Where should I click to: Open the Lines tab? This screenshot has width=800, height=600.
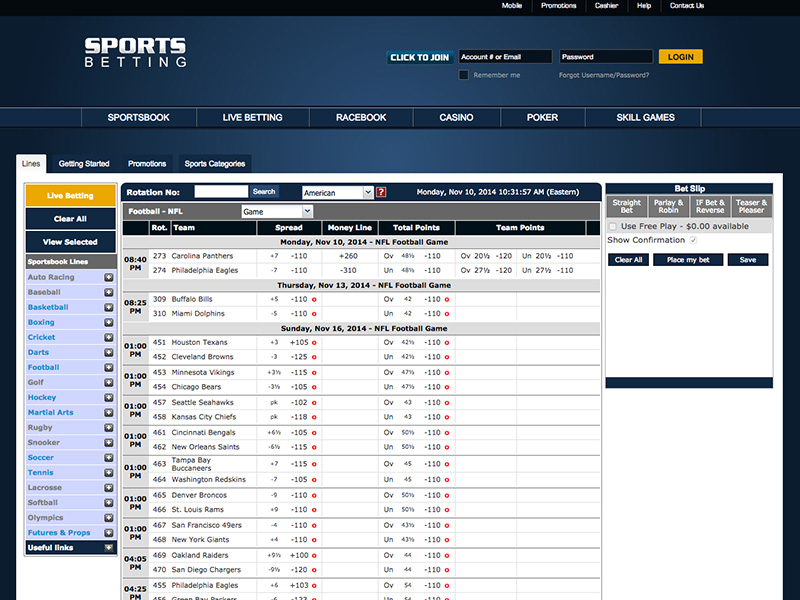[31, 164]
